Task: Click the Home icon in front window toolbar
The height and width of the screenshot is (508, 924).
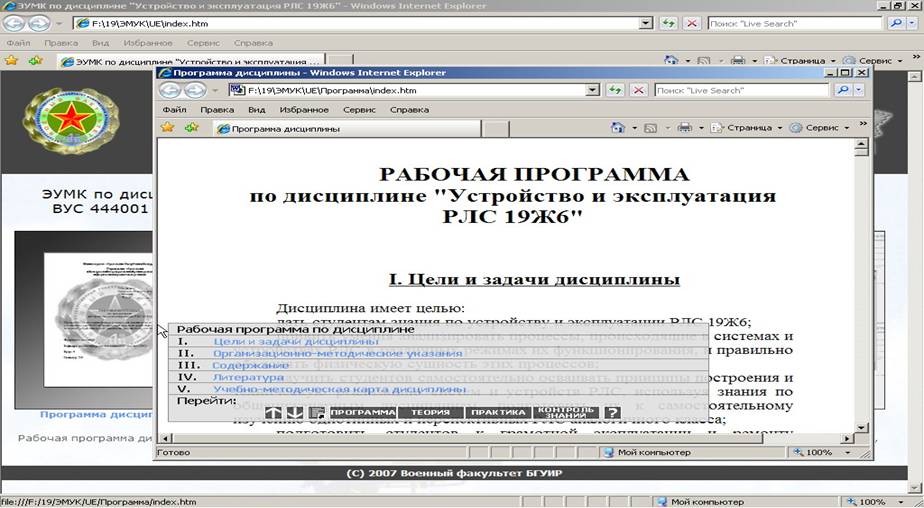Action: [x=618, y=128]
